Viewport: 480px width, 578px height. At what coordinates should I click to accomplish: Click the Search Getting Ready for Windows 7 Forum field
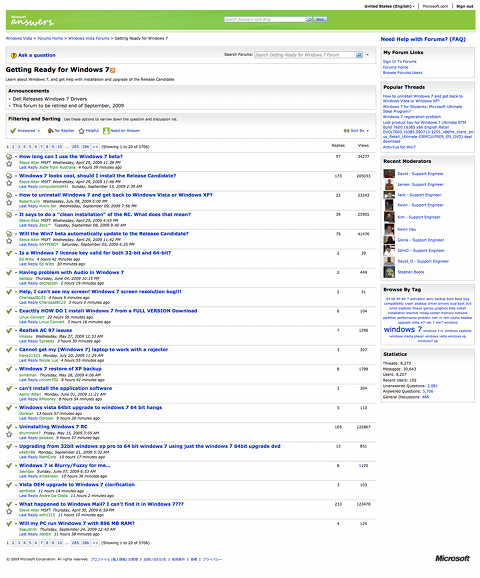click(305, 55)
